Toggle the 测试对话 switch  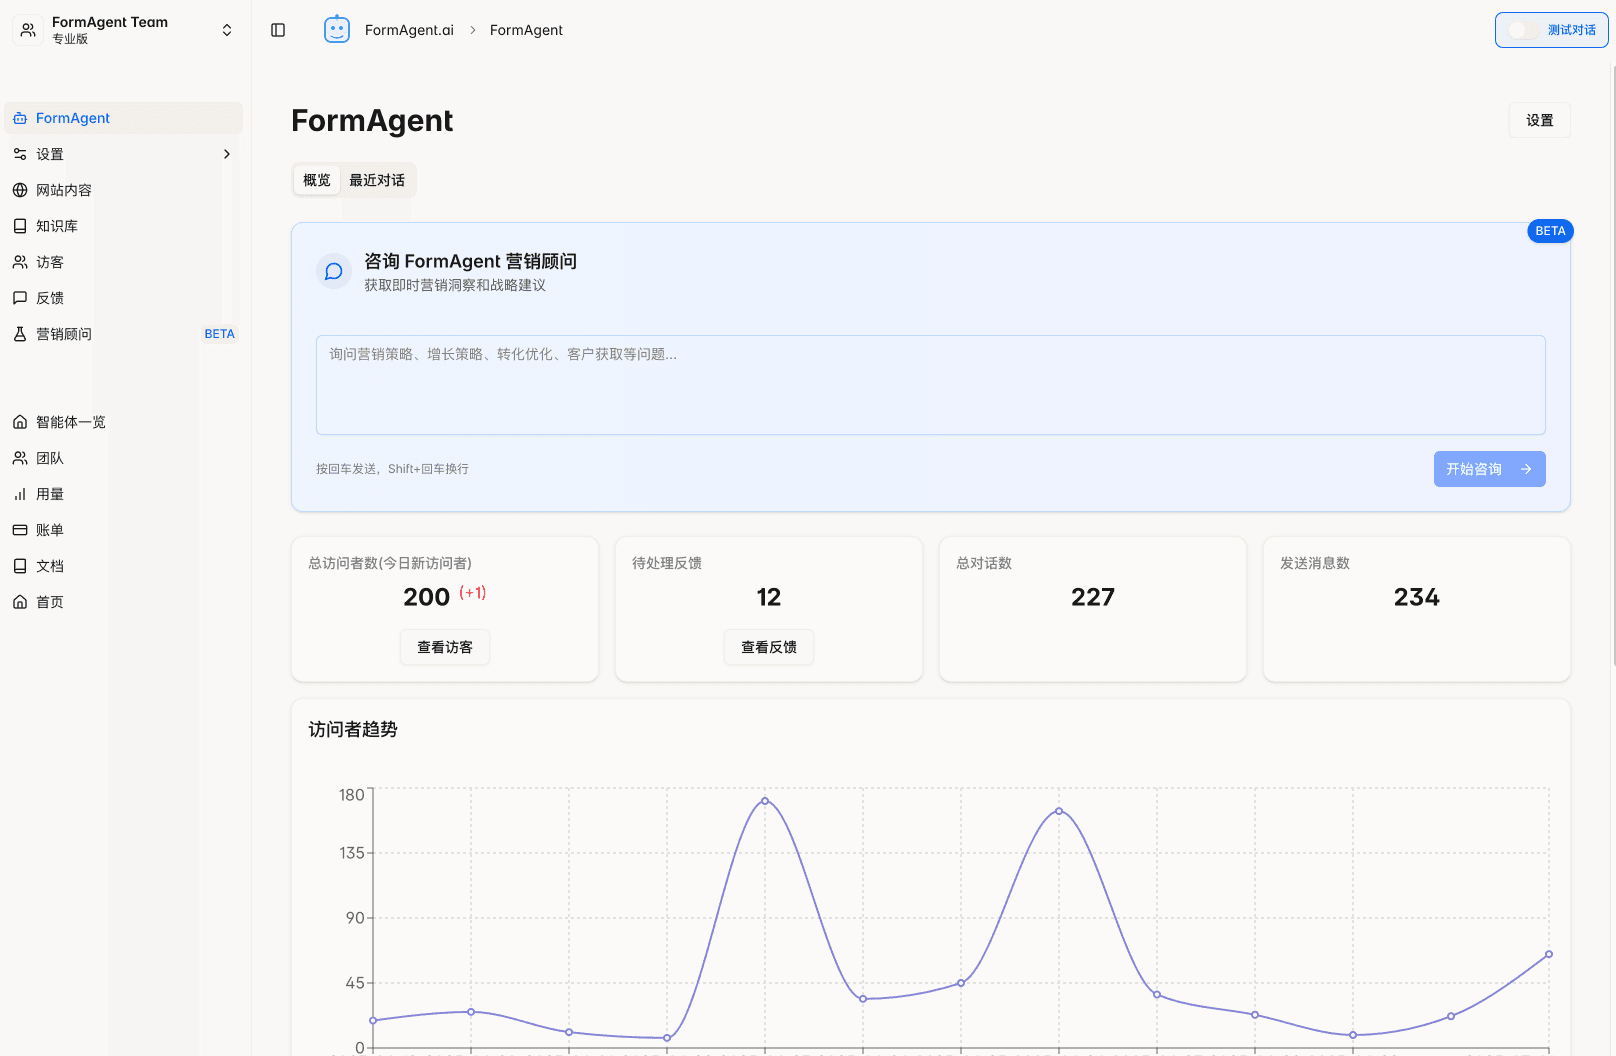(x=1524, y=30)
